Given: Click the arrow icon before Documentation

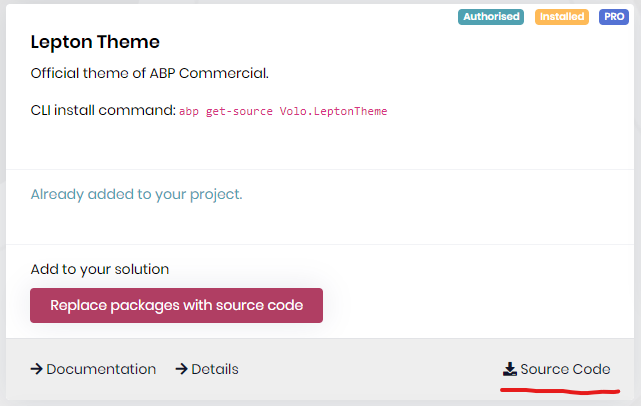Looking at the screenshot, I should coord(36,369).
